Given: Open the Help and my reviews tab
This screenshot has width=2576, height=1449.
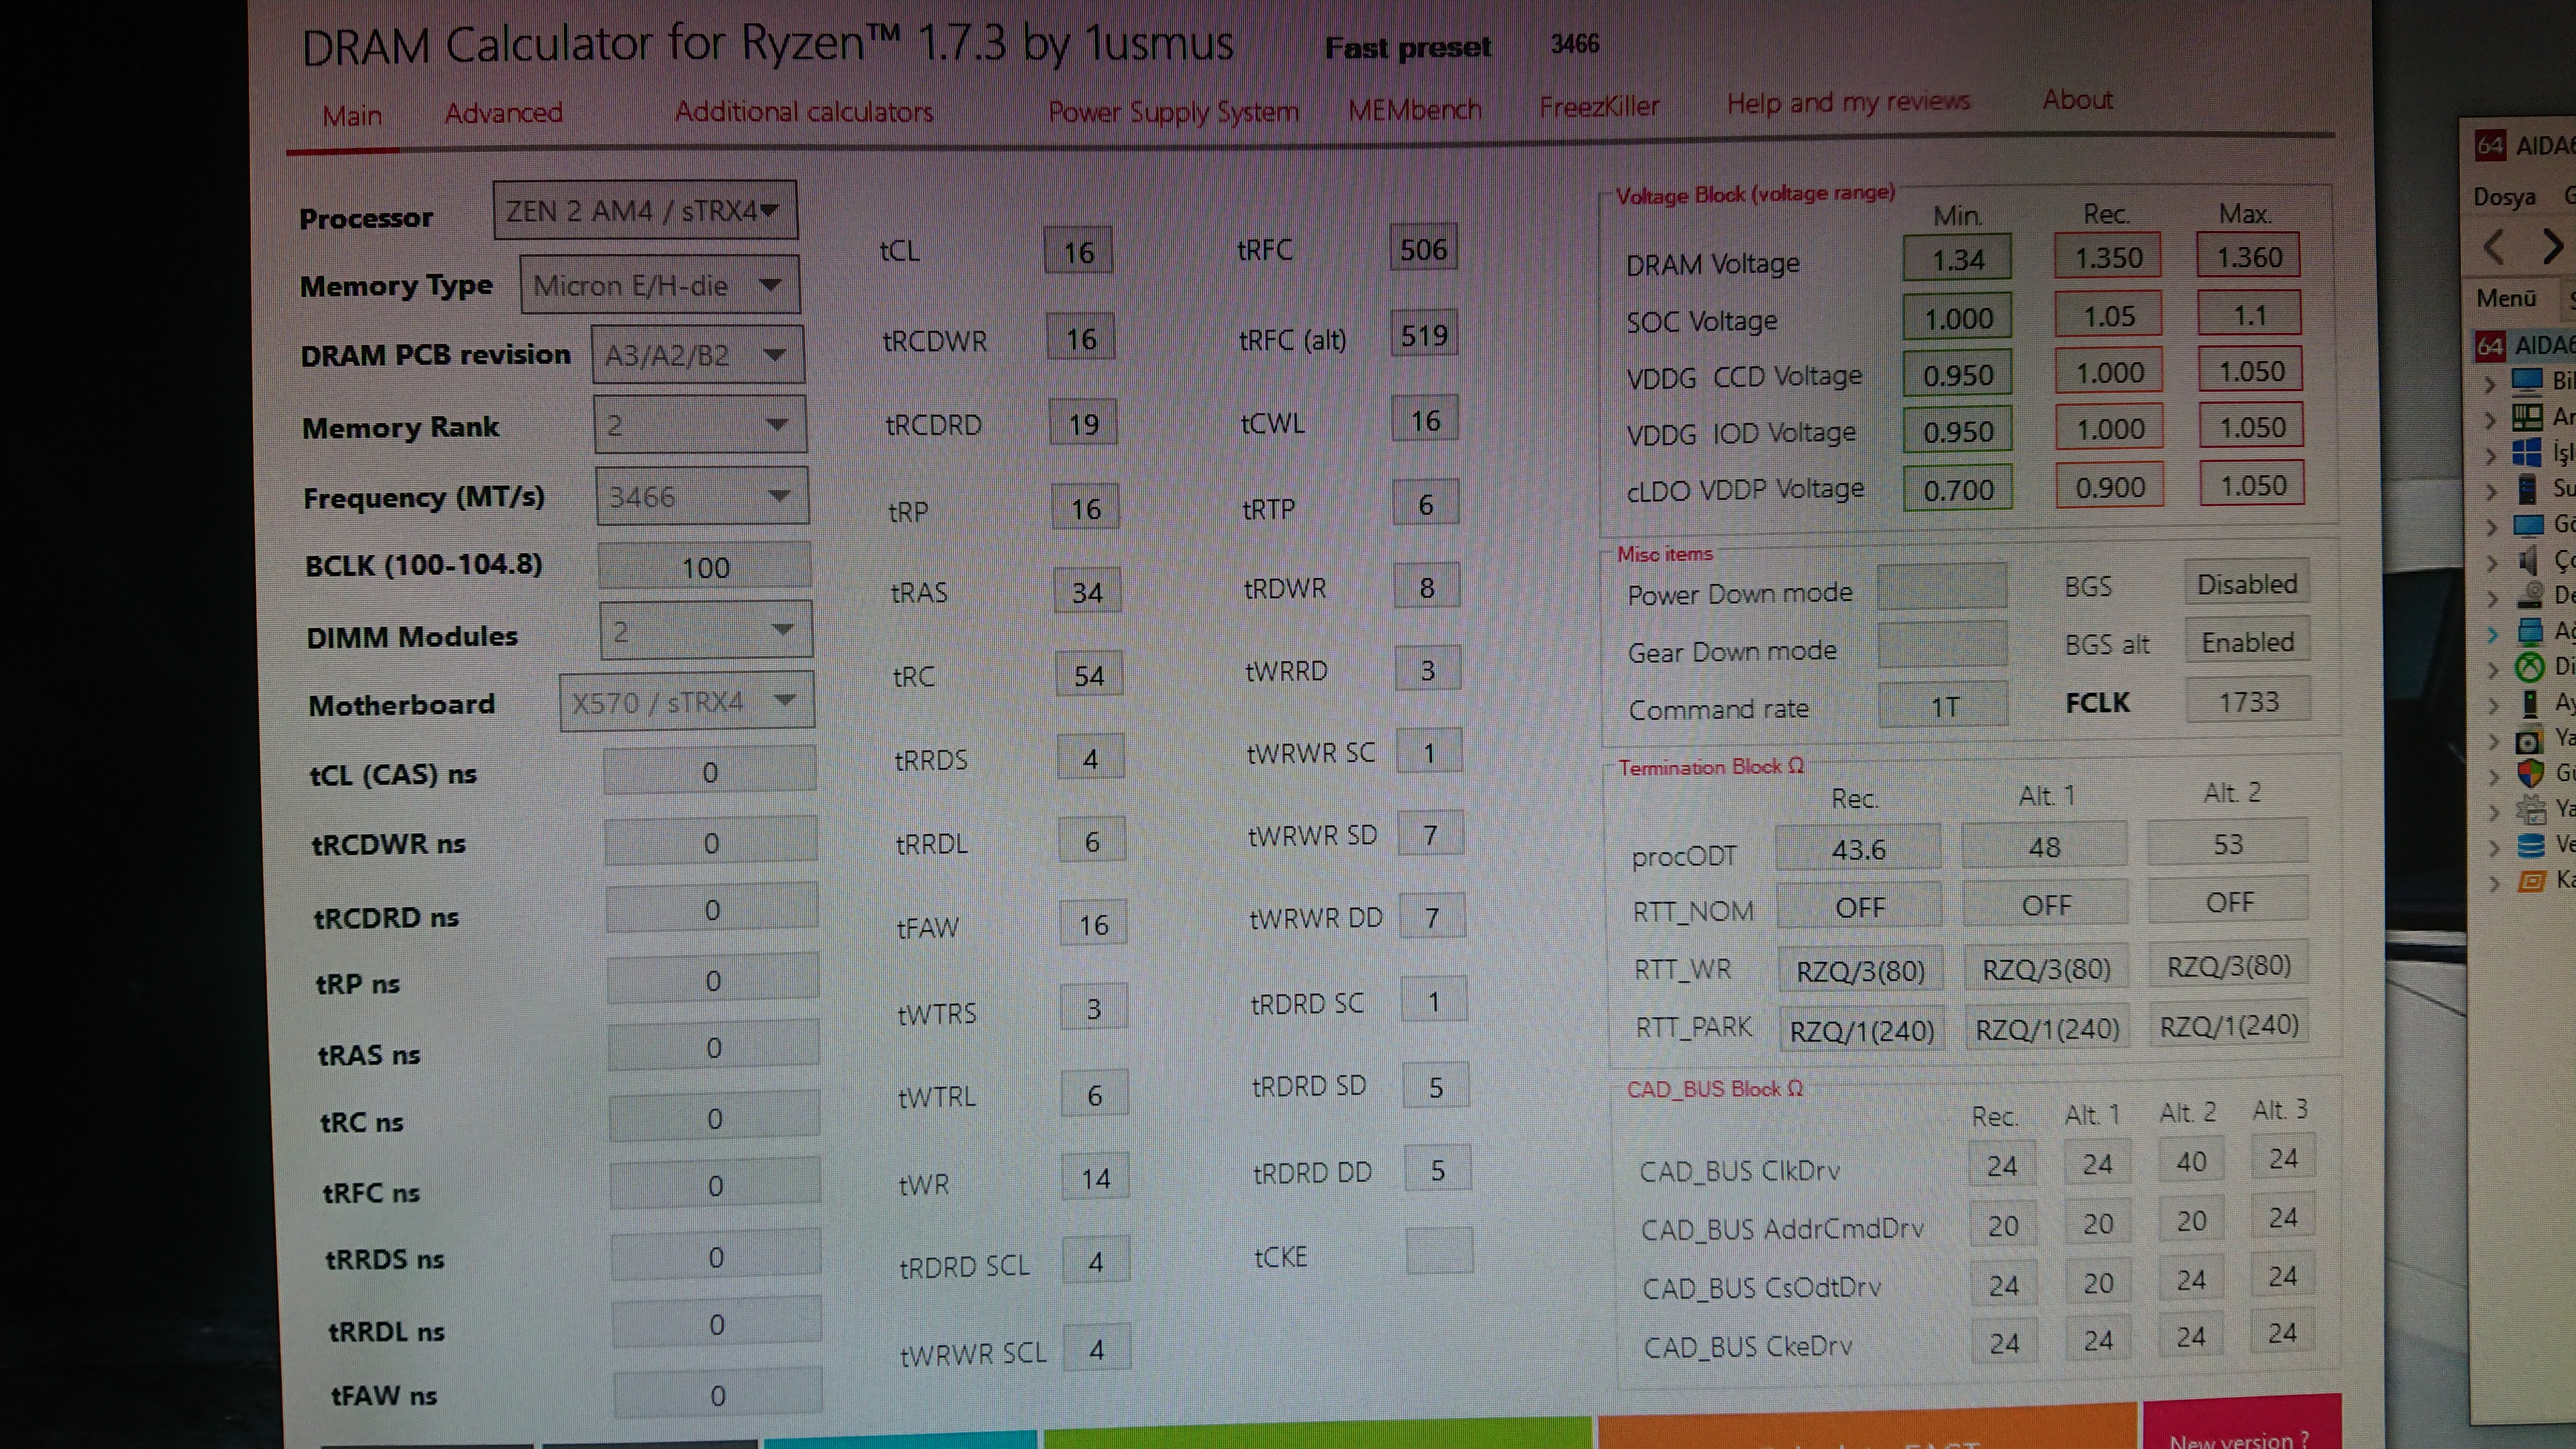Looking at the screenshot, I should (1849, 102).
